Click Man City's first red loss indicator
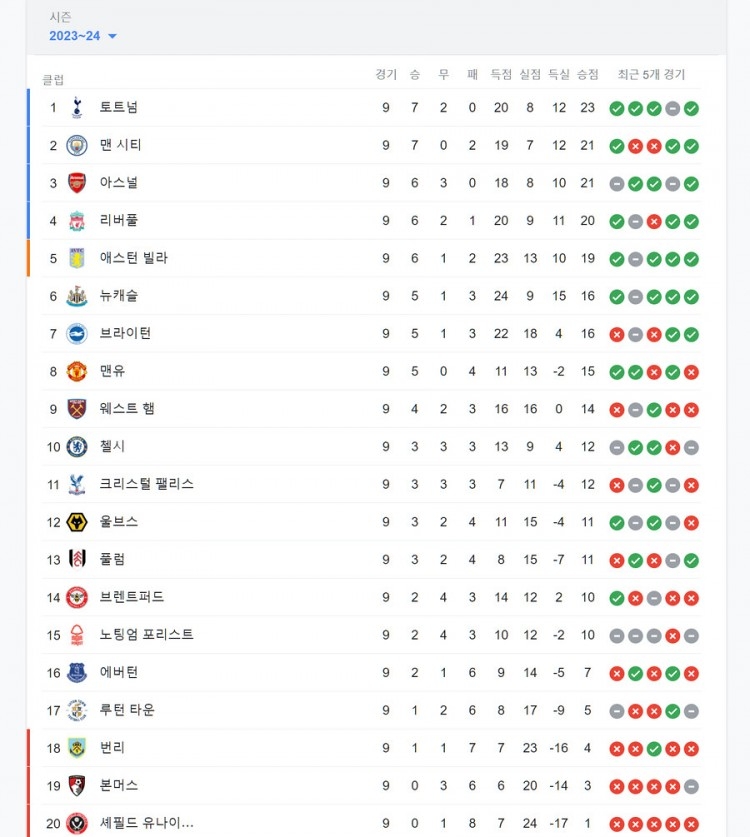Screen dimensions: 750x837 635,146
